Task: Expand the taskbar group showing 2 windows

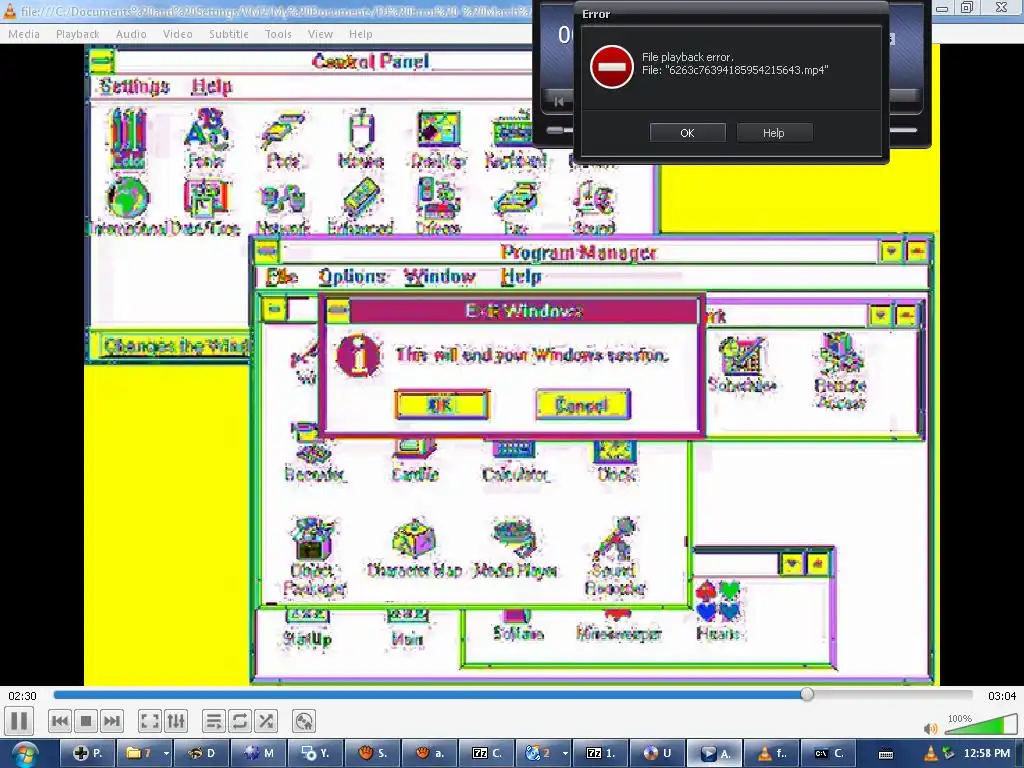Action: (566, 754)
